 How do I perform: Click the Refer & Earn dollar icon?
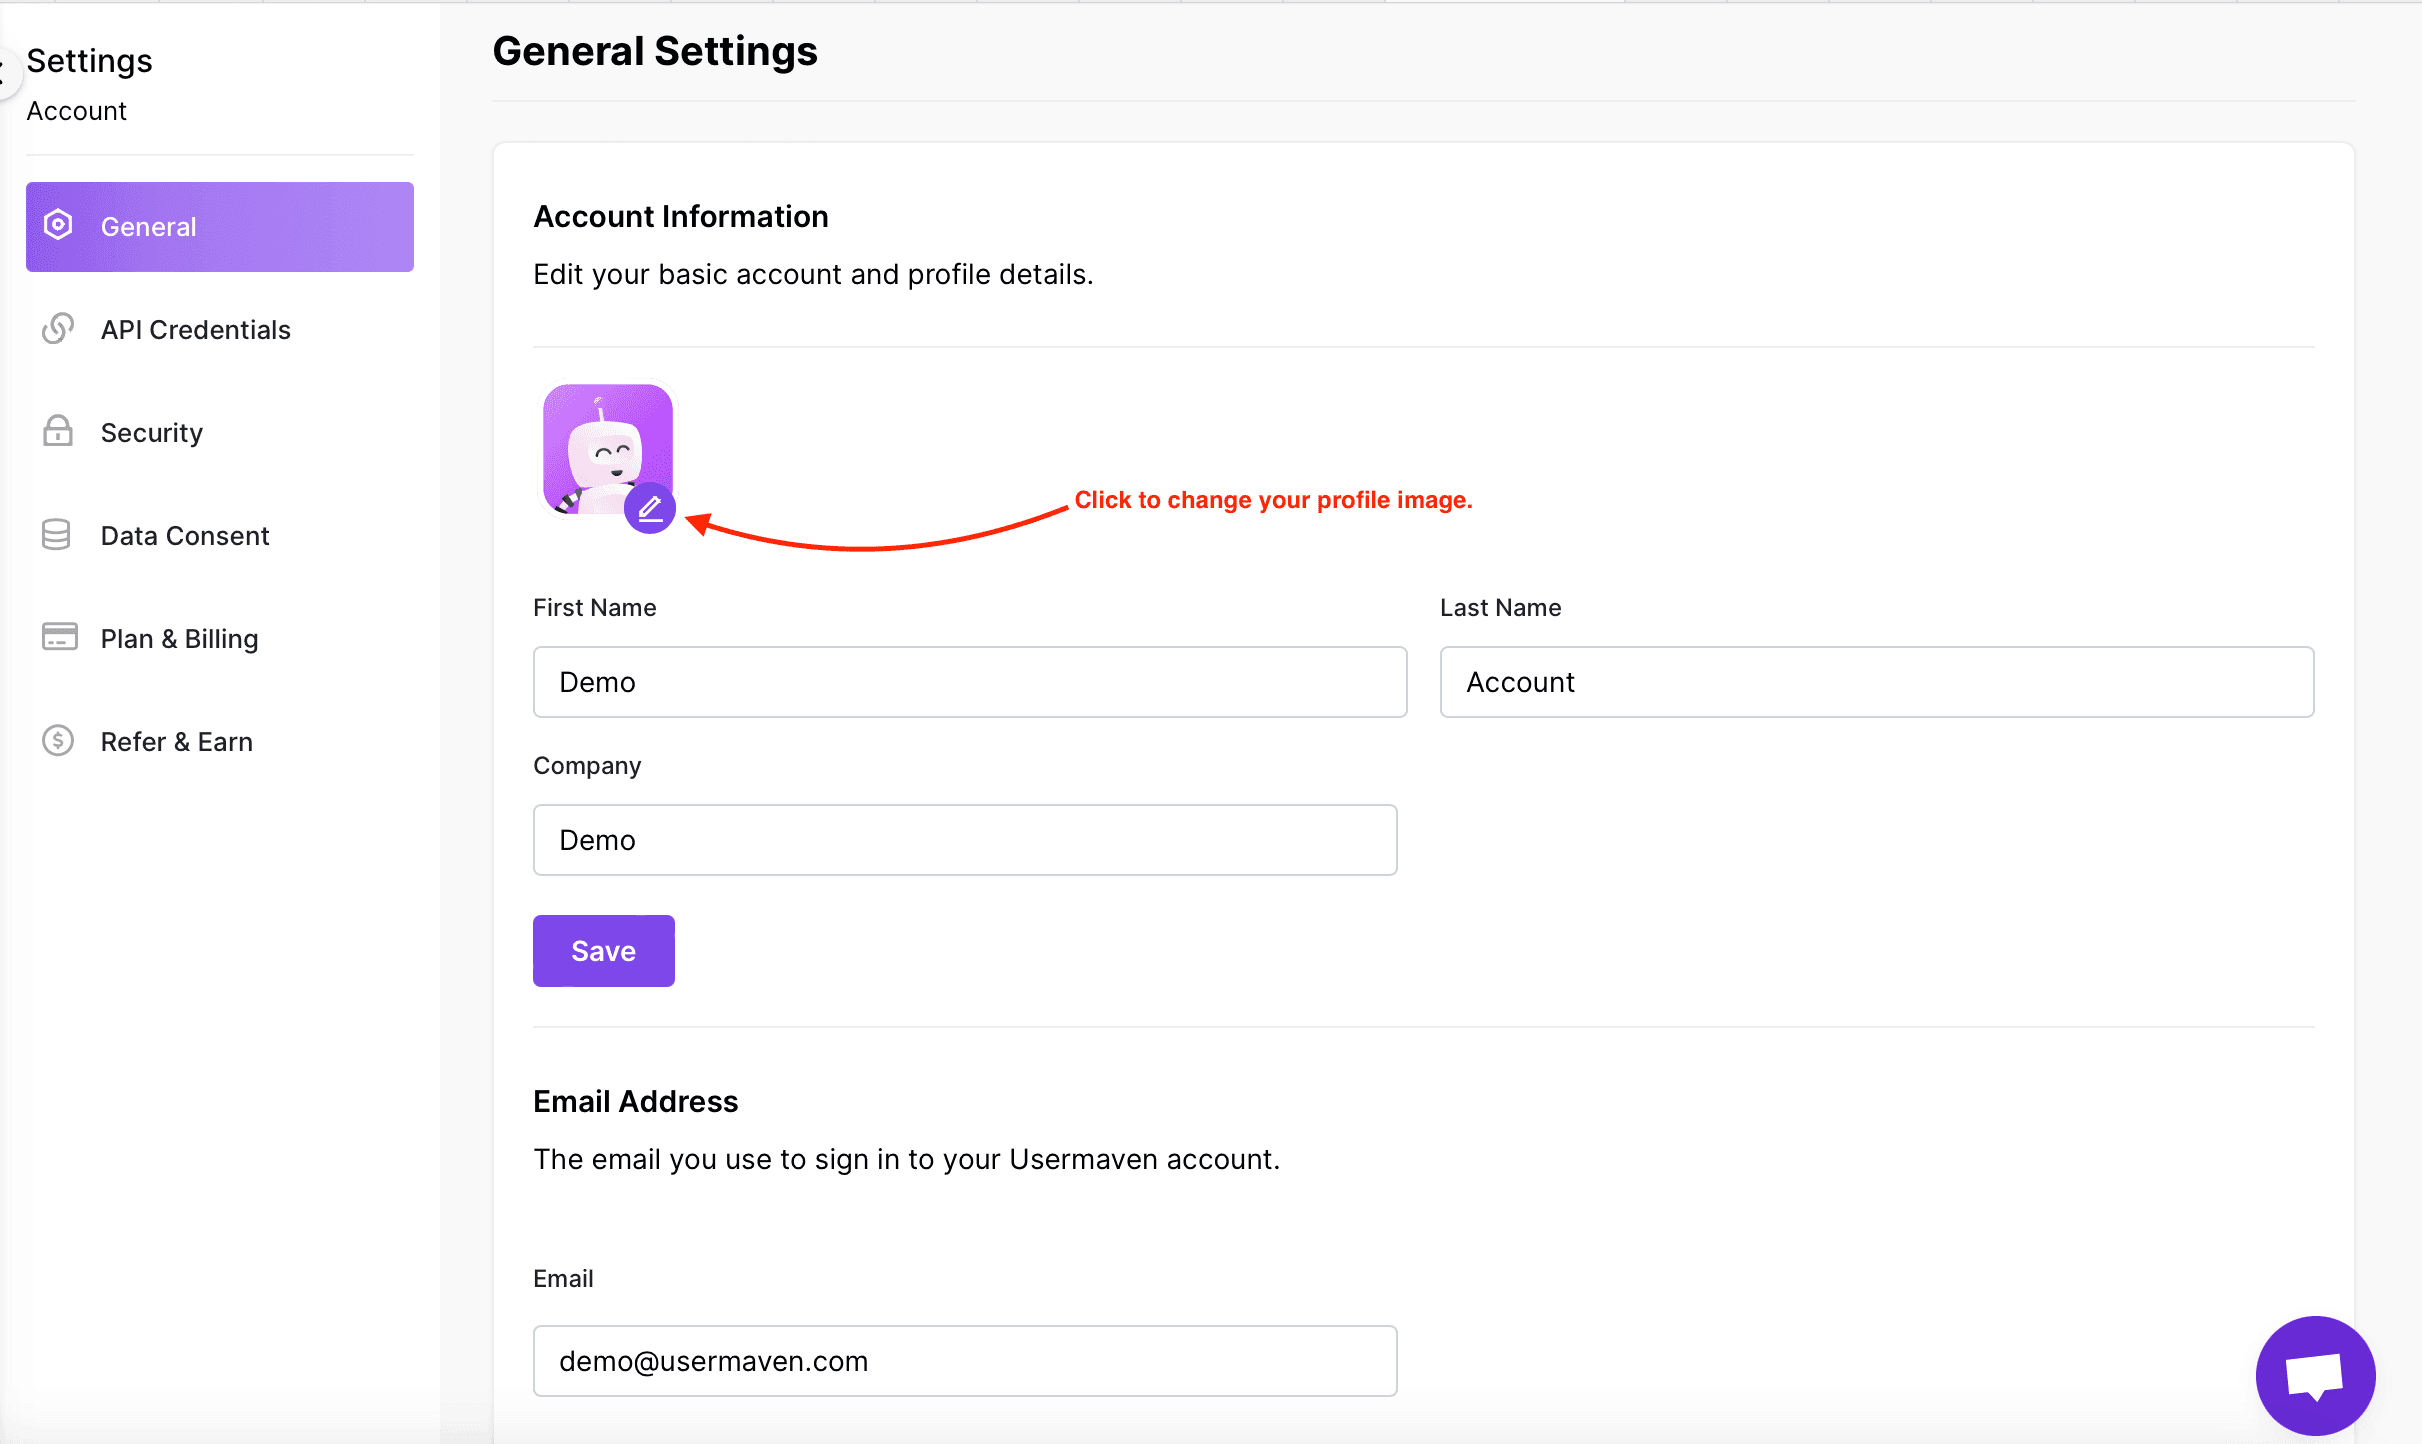(x=58, y=741)
